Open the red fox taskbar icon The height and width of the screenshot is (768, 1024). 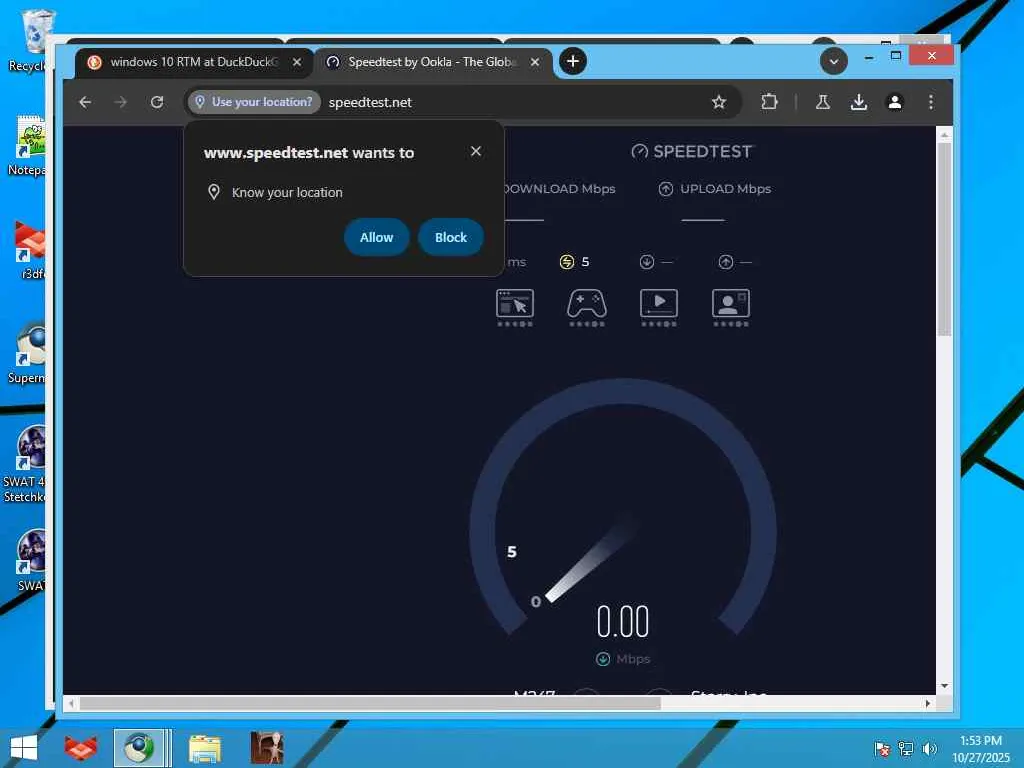81,748
